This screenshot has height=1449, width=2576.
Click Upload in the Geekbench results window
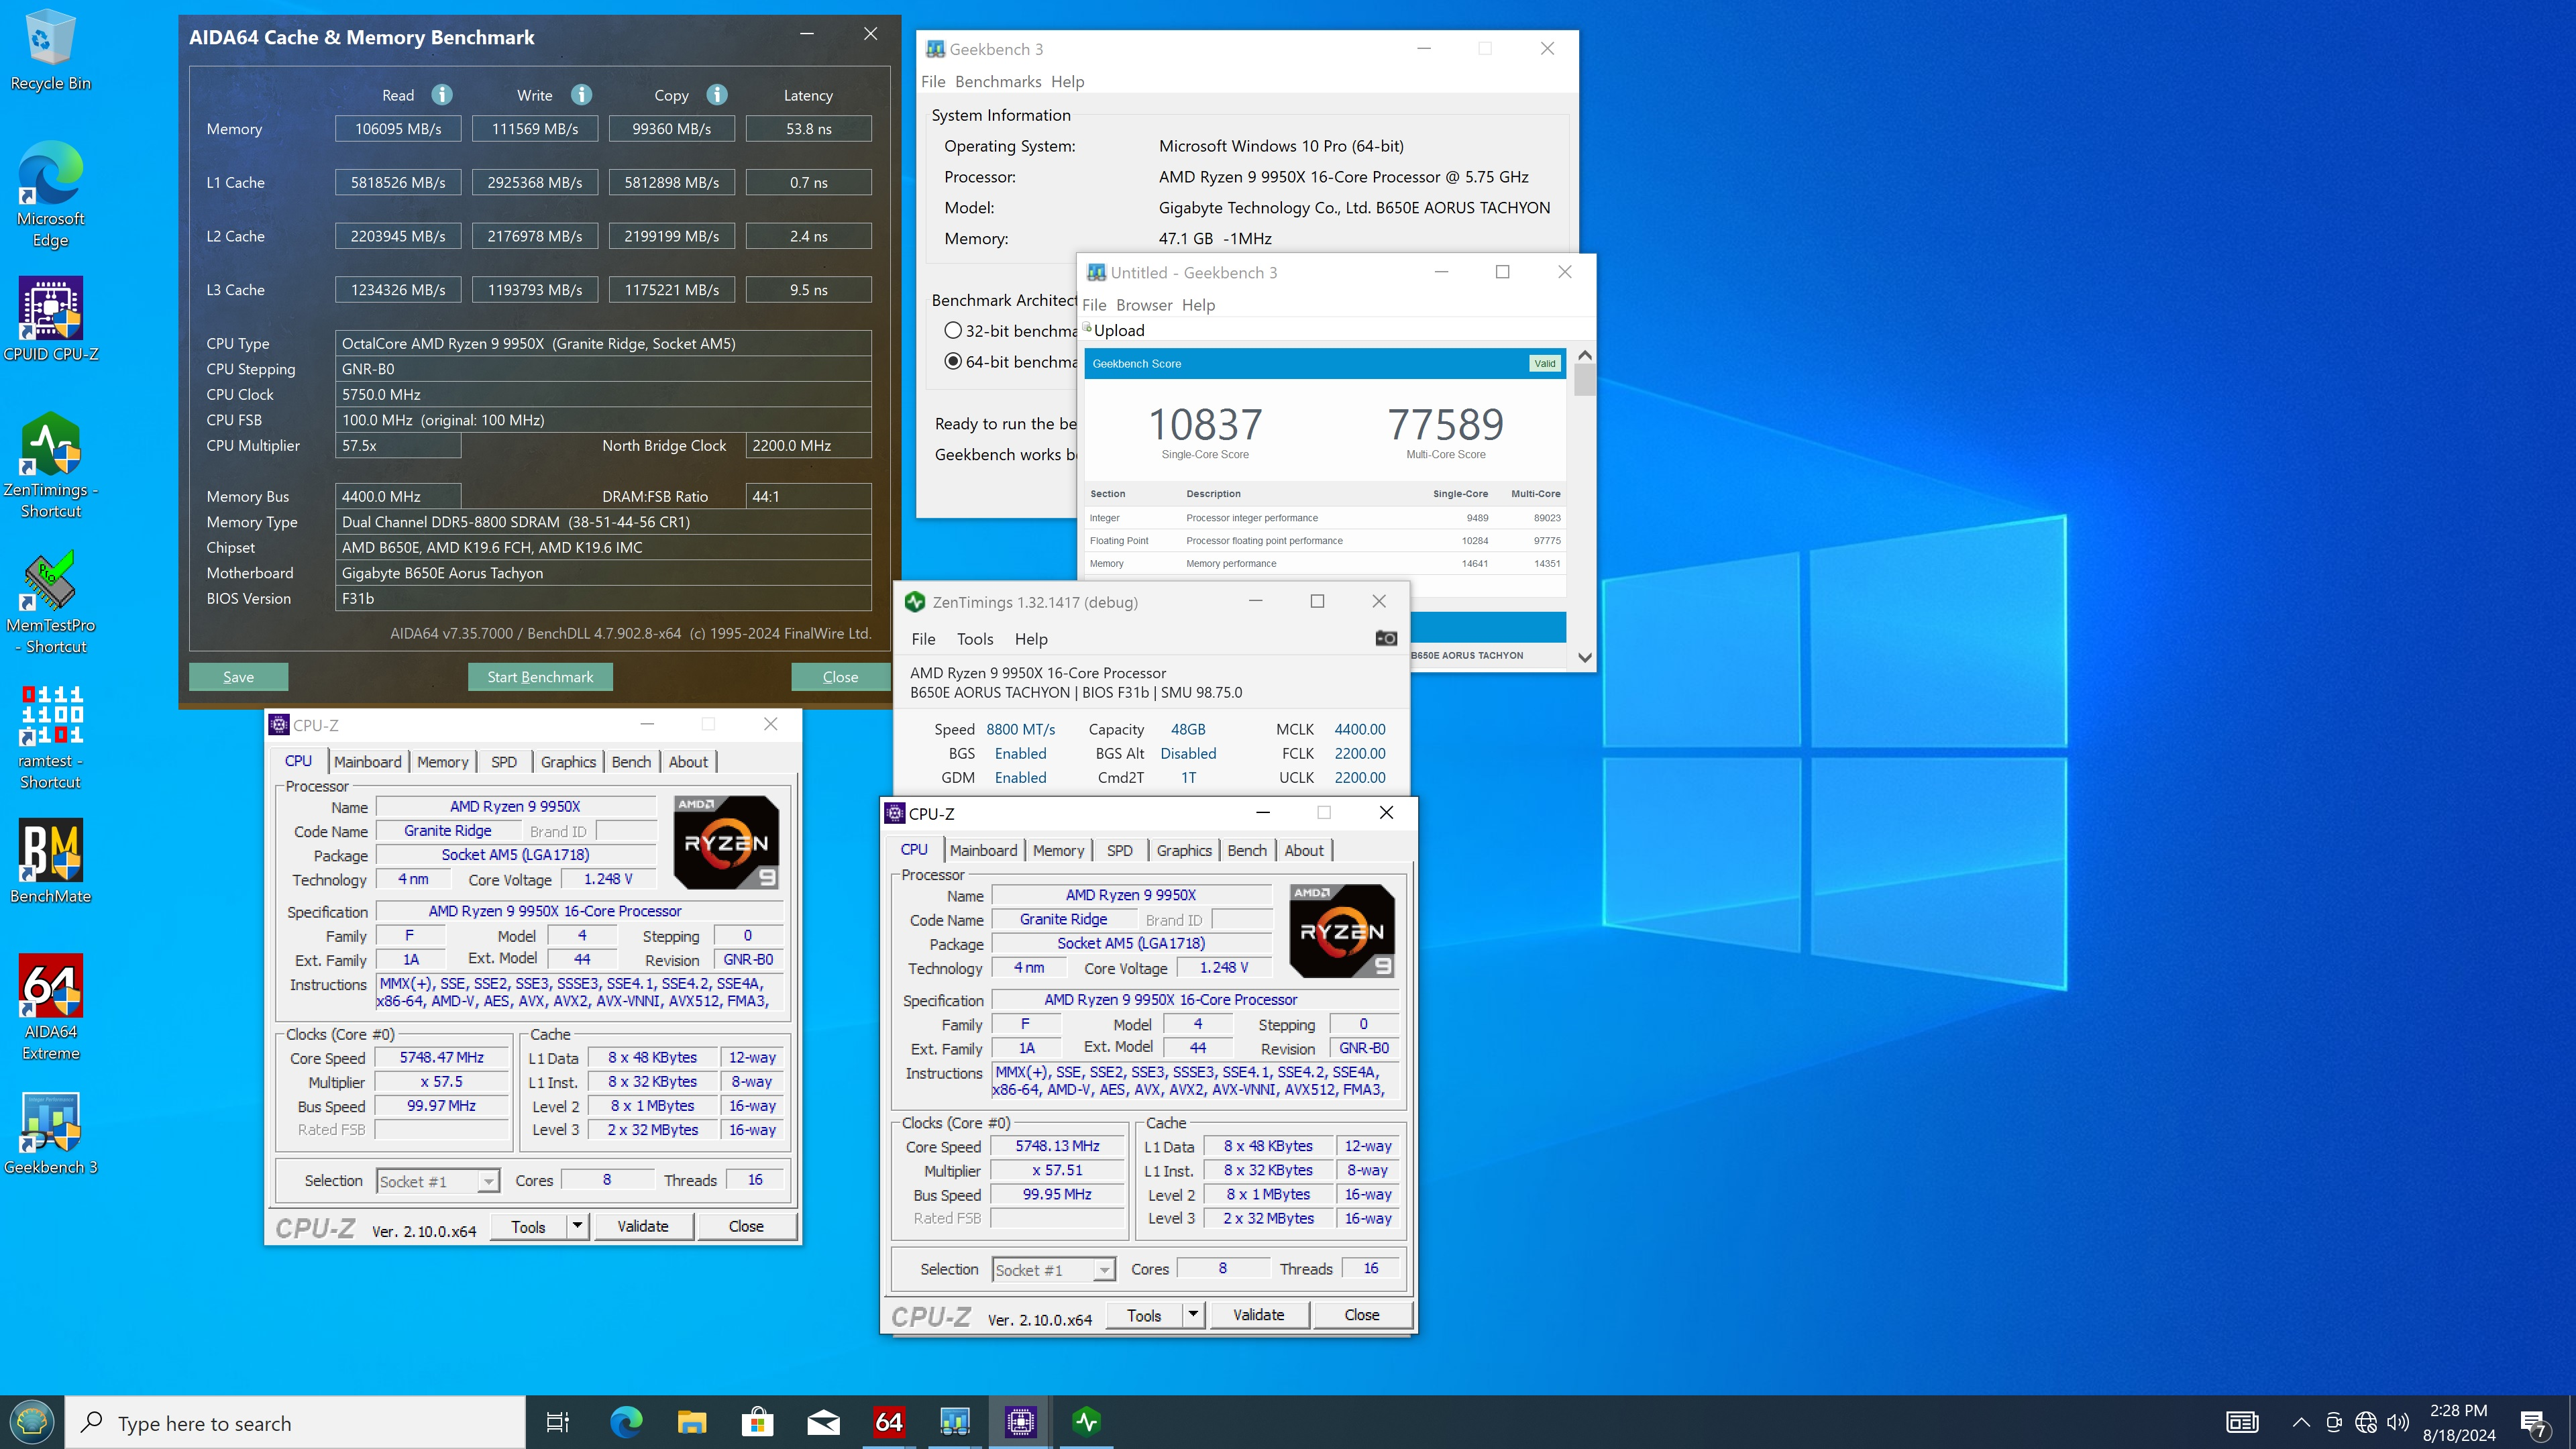1115,331
